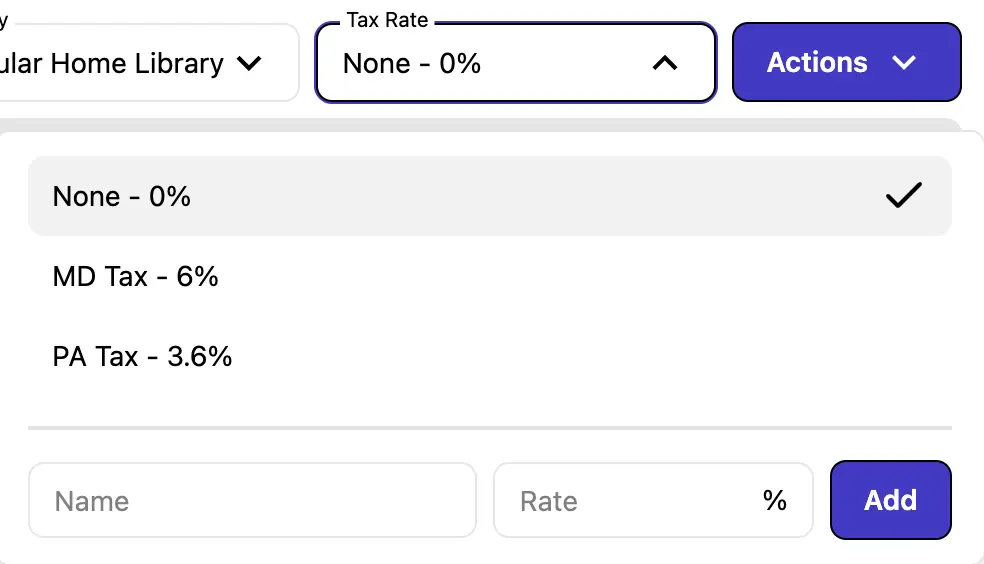Open the Actions menu button
Screen dimensions: 984x564
coord(846,63)
